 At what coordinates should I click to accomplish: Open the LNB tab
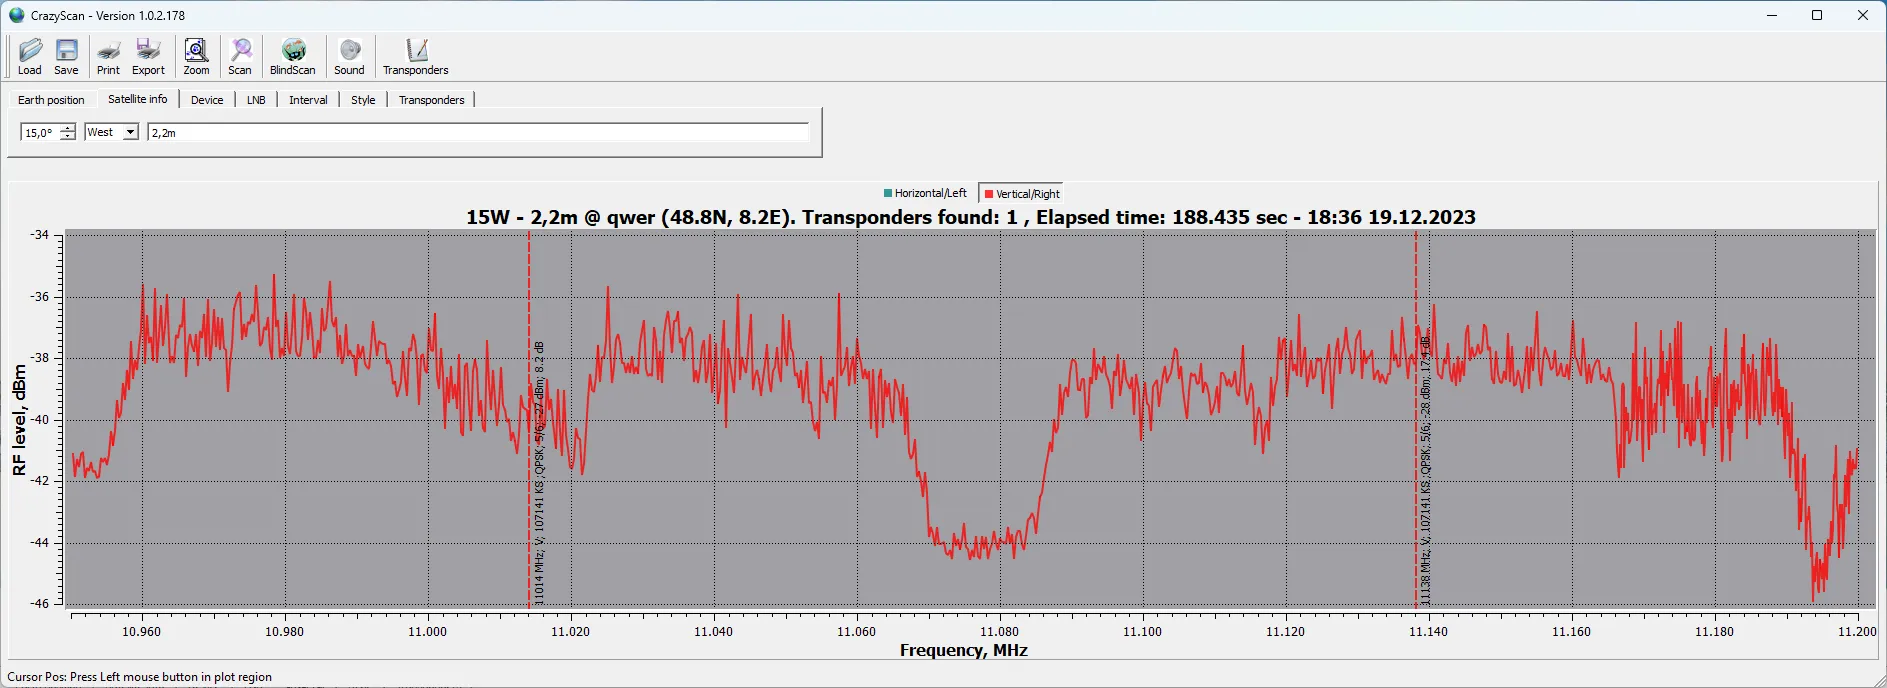[x=256, y=100]
